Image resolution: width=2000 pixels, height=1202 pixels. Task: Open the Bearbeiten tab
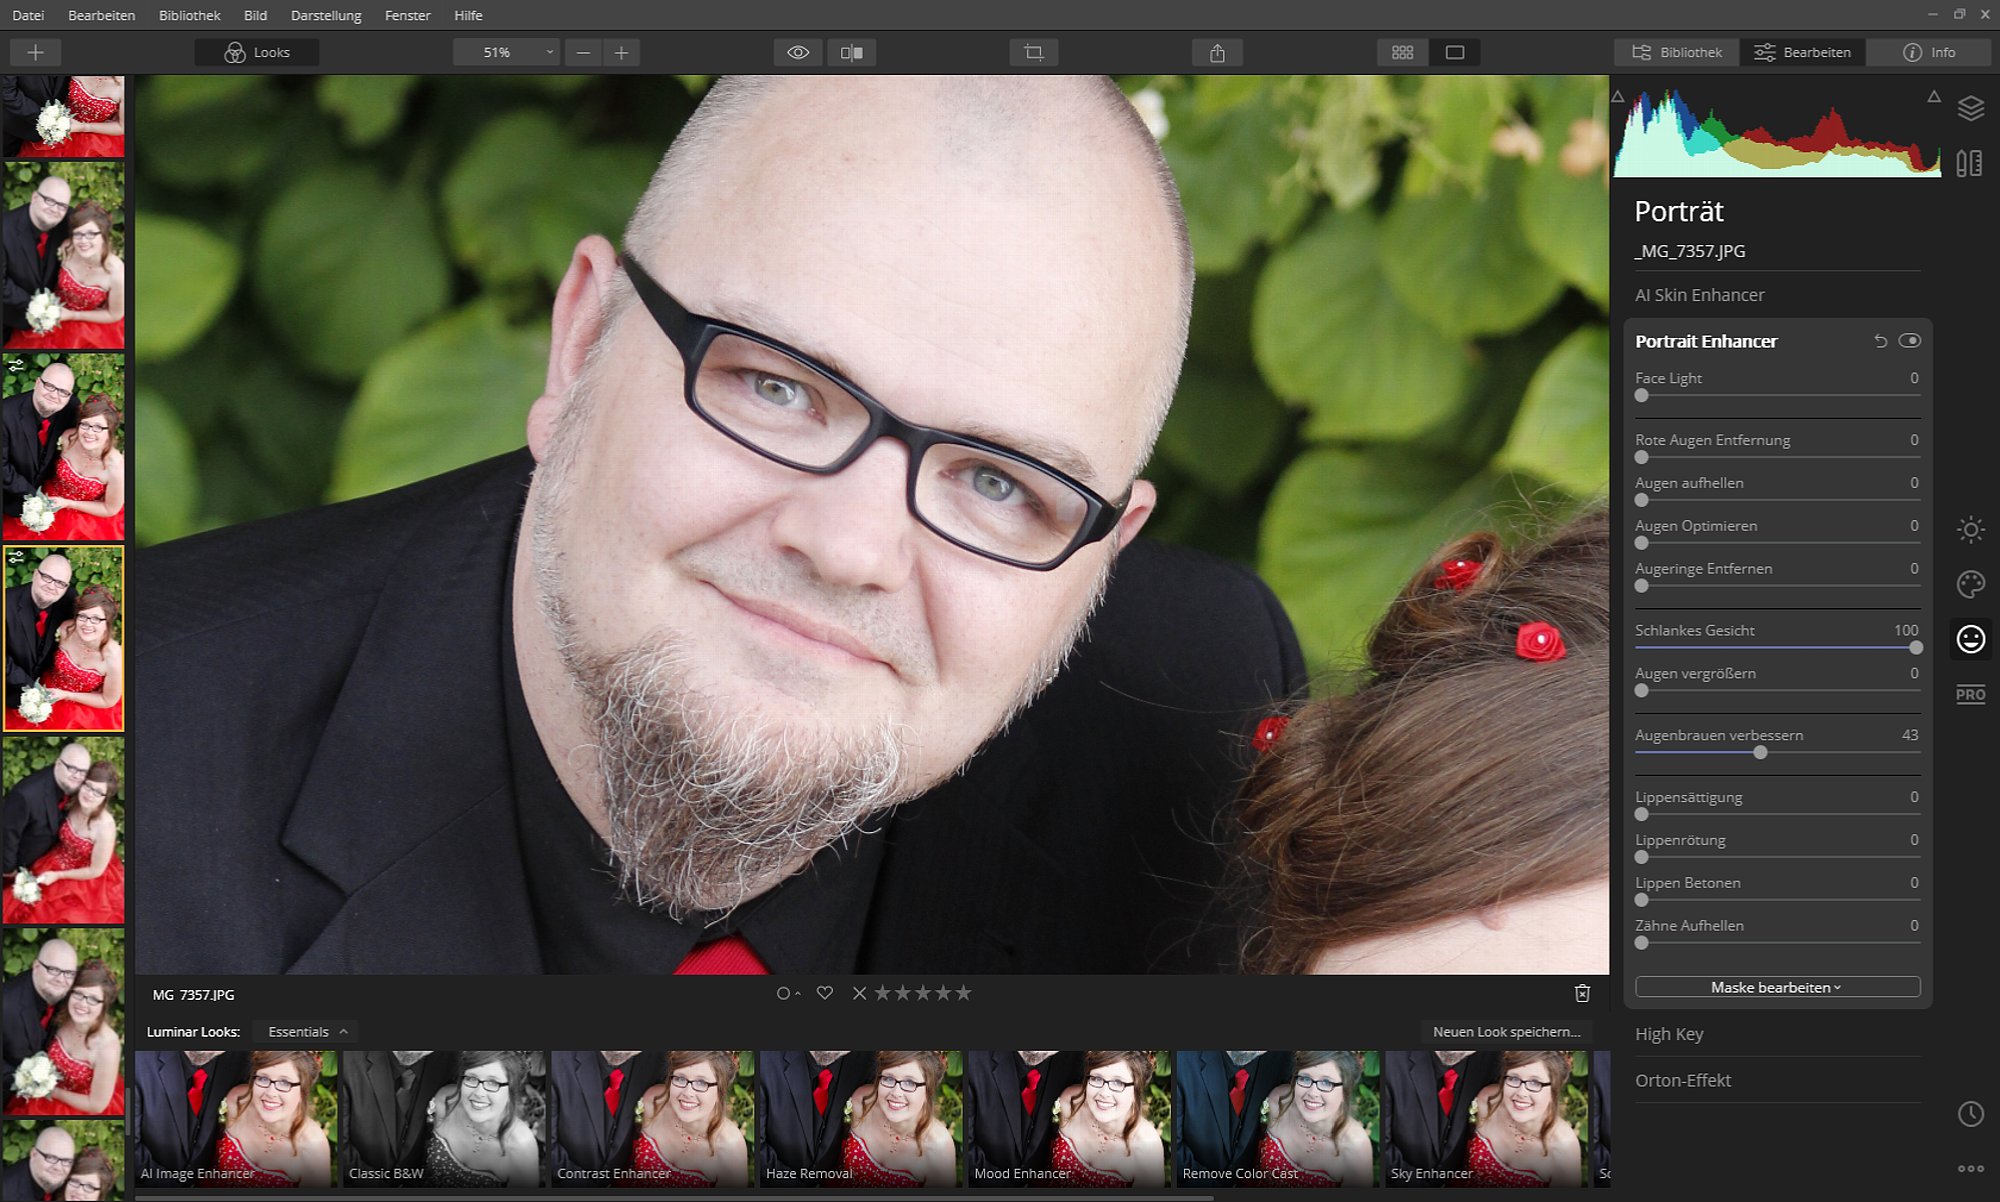pos(1803,52)
